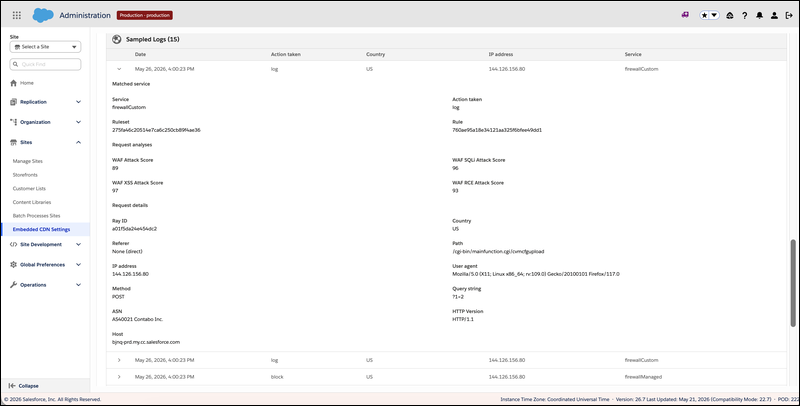Click the Operations wrench icon
Viewport: 800px width, 406px height.
tap(14, 285)
